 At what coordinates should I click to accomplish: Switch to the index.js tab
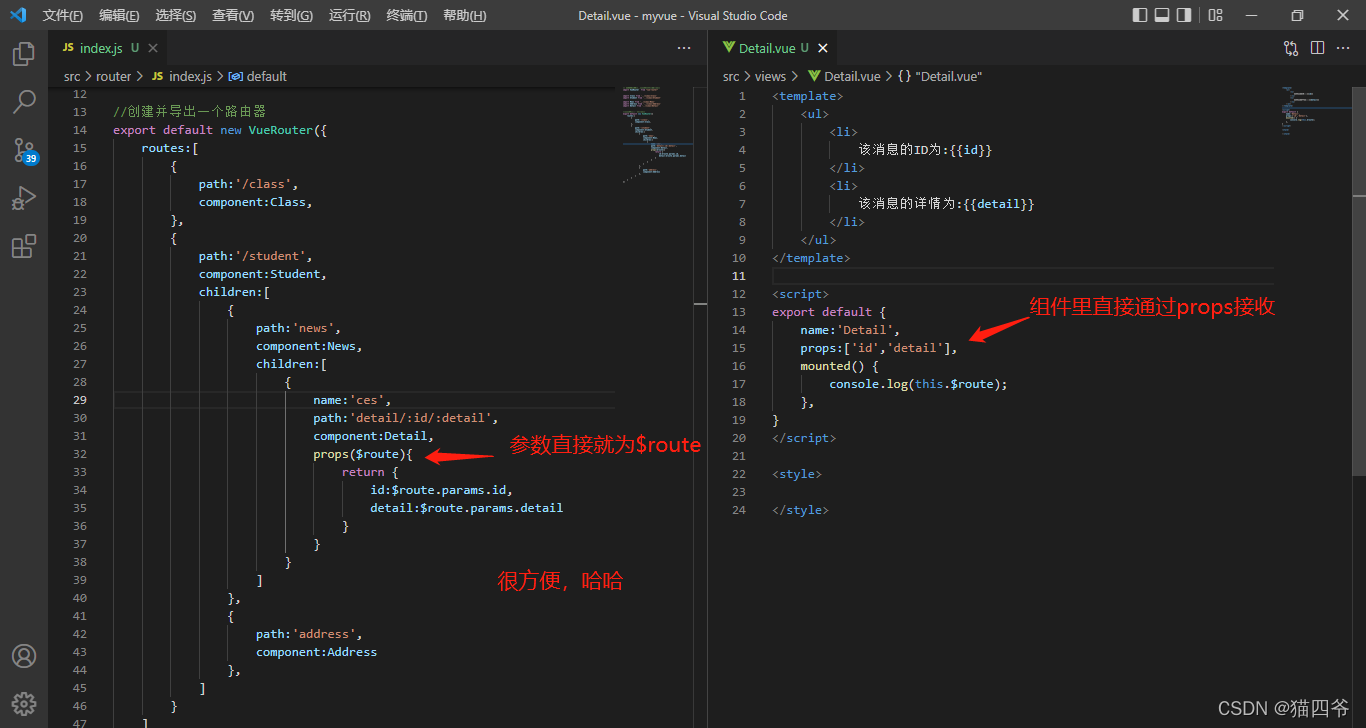[x=108, y=48]
